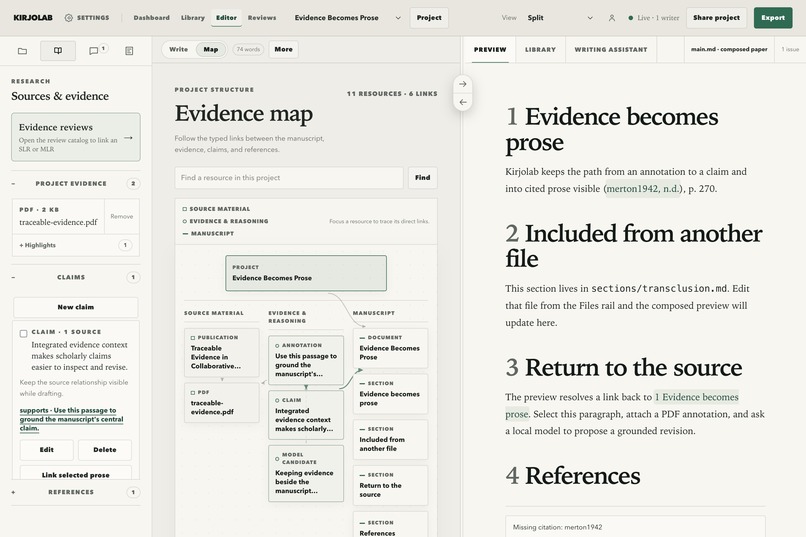The image size is (806, 537).
Task: Open the comments speech-bubble icon
Action: point(94,51)
